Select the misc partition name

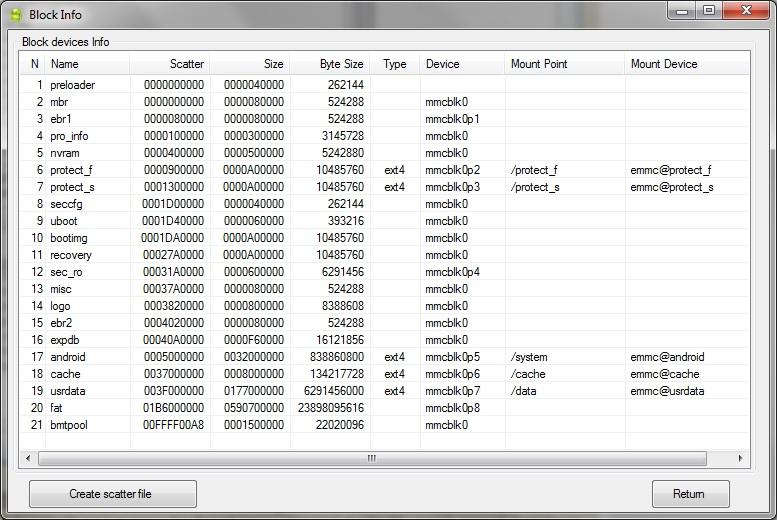point(60,289)
